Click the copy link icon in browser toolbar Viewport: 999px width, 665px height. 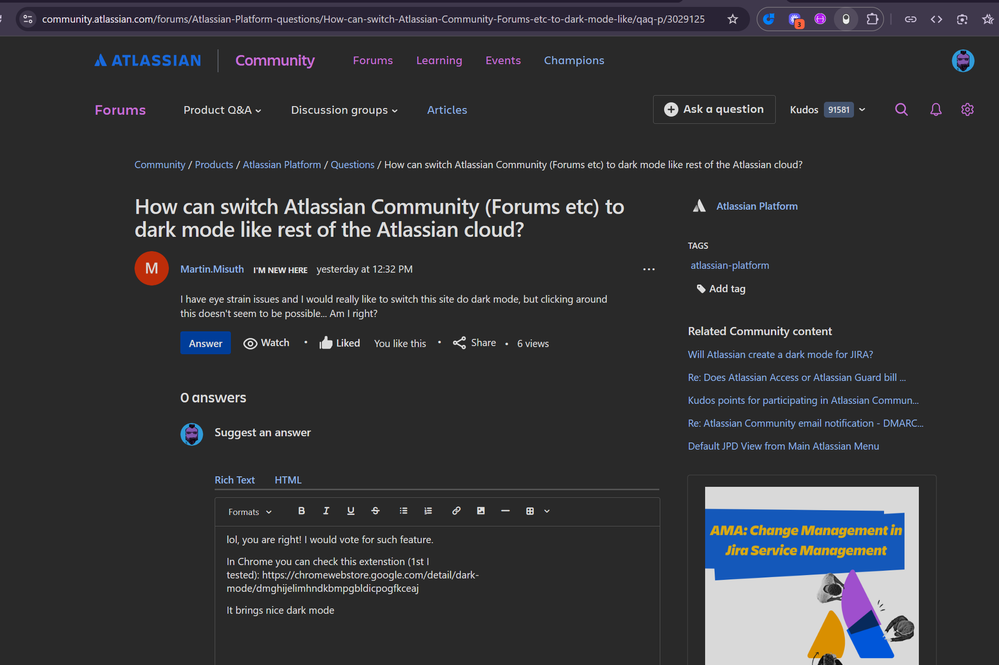click(x=910, y=19)
